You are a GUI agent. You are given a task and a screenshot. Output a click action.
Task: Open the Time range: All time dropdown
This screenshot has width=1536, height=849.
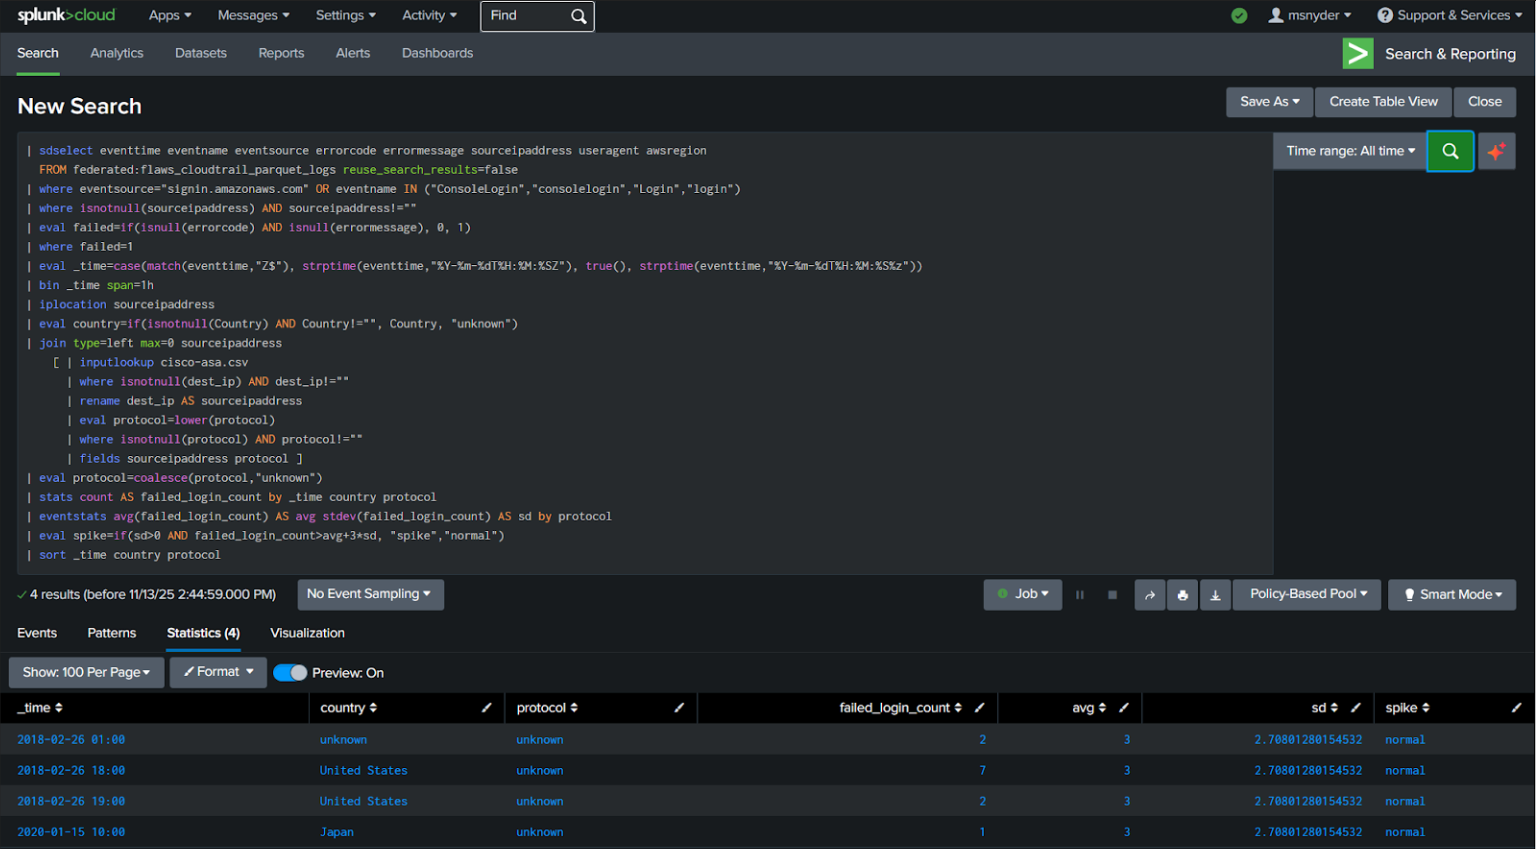[x=1350, y=151]
